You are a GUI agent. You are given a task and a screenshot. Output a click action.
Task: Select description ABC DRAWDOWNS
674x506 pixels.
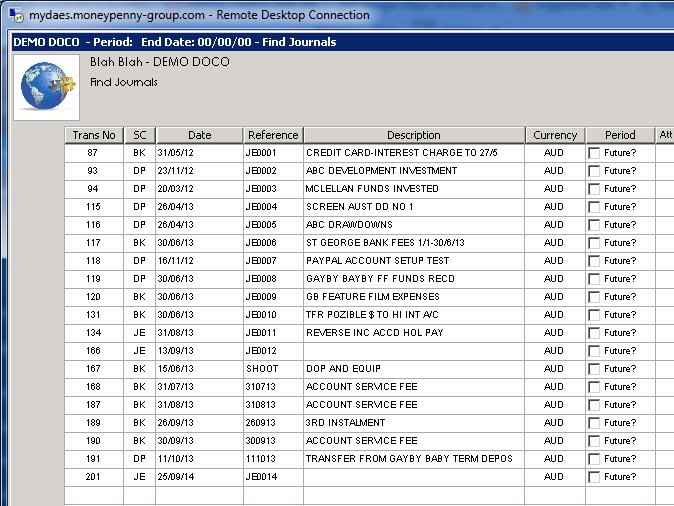(349, 225)
